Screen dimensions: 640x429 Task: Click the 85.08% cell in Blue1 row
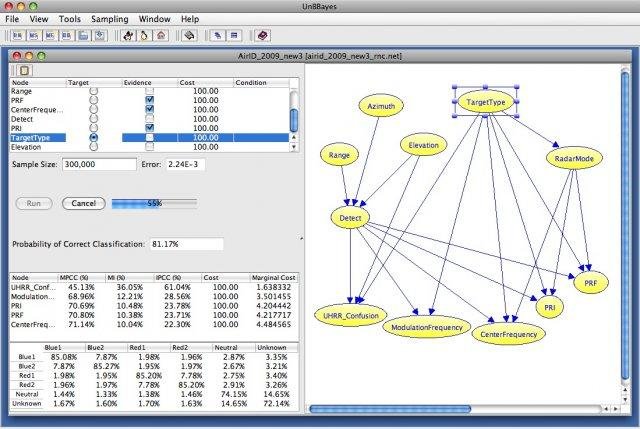[x=64, y=357]
